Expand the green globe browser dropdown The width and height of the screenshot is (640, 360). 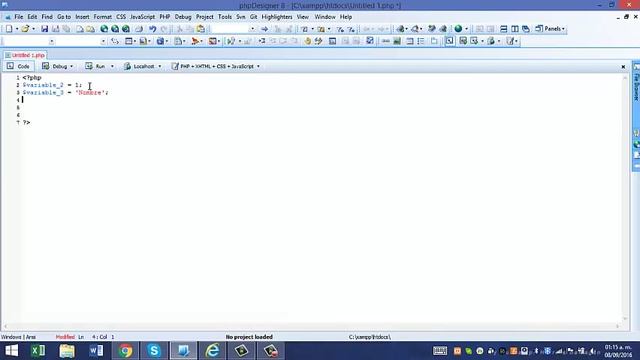click(466, 29)
